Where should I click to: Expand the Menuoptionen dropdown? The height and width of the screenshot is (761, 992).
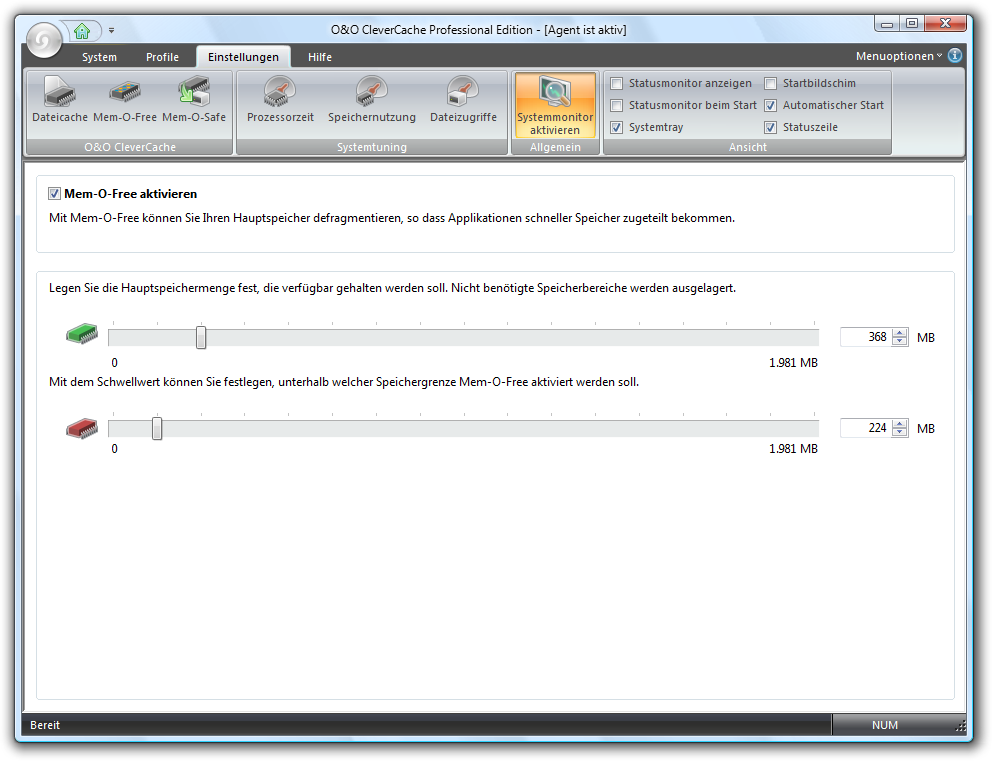tap(899, 56)
